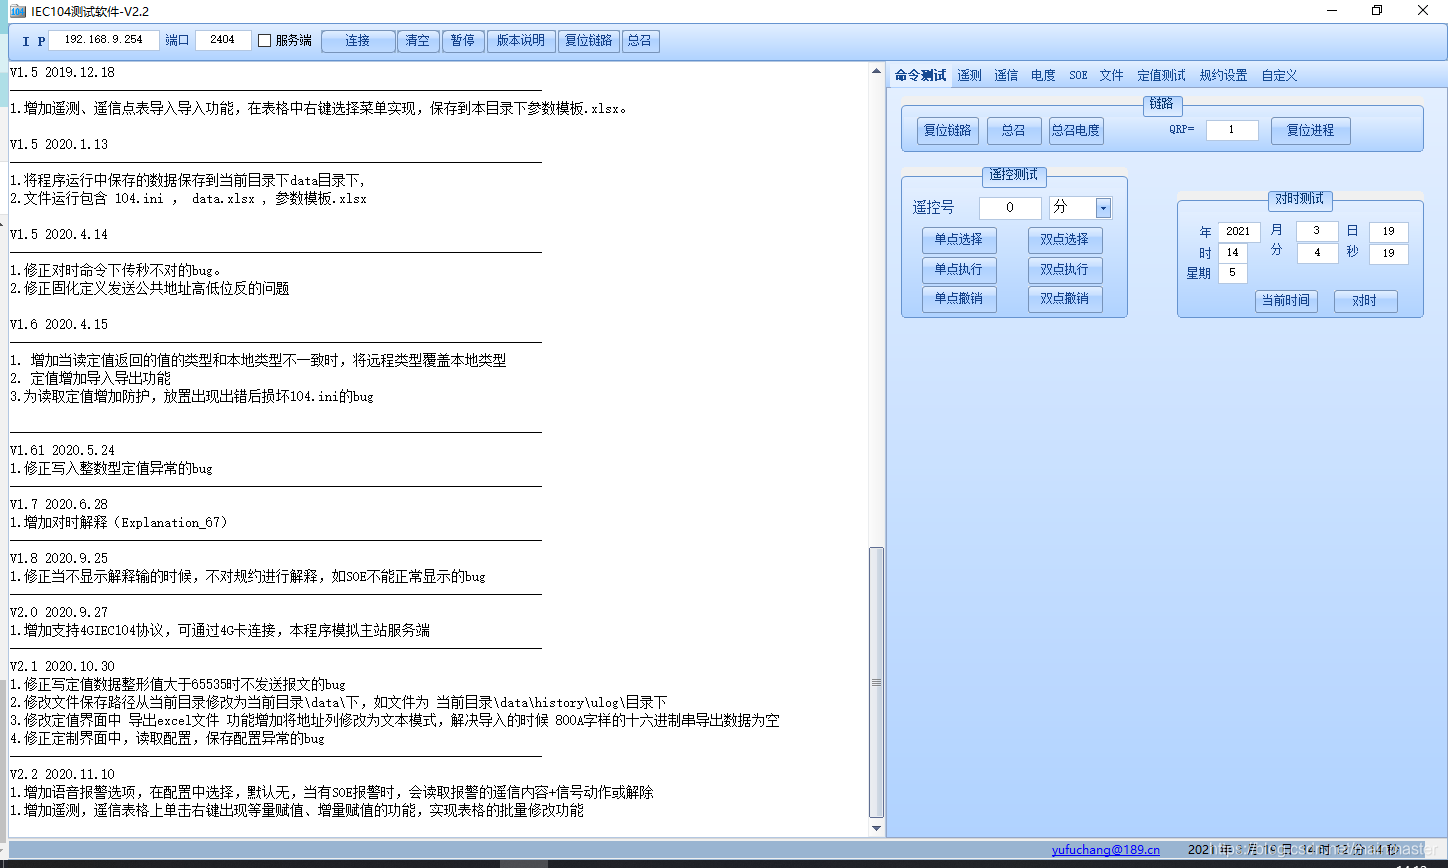Viewport: 1448px width, 868px height.
Task: Select the SOE tab
Action: pos(1078,75)
